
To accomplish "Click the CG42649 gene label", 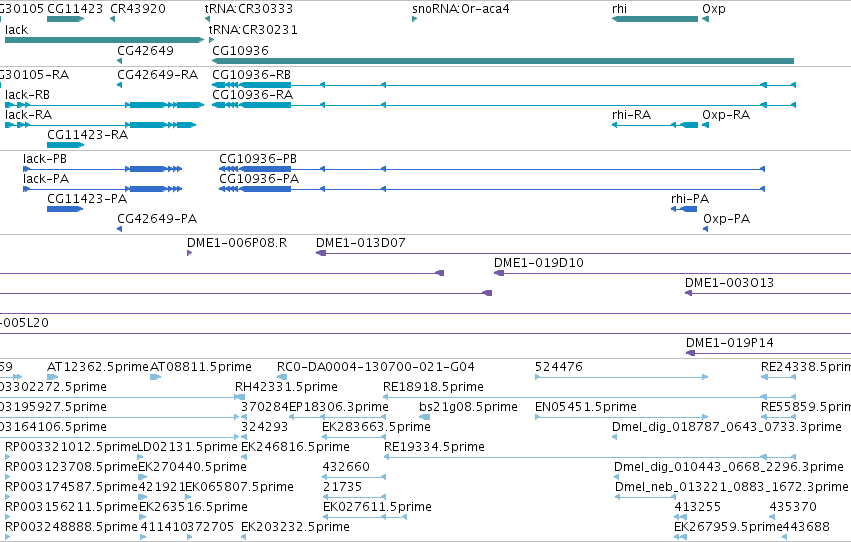I will (145, 50).
